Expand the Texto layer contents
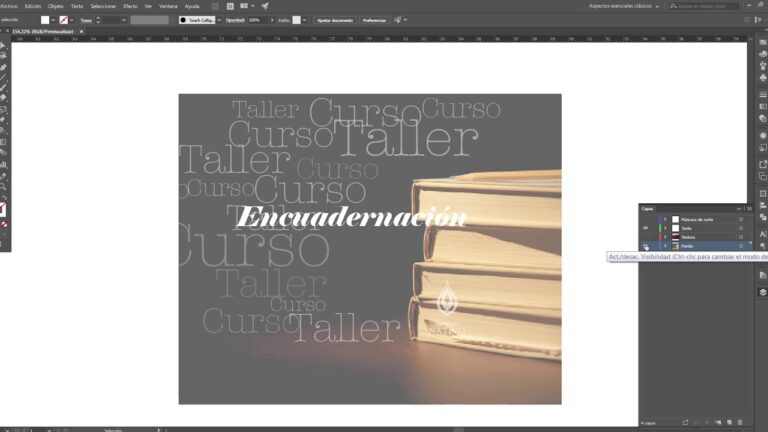The image size is (768, 432). click(665, 228)
